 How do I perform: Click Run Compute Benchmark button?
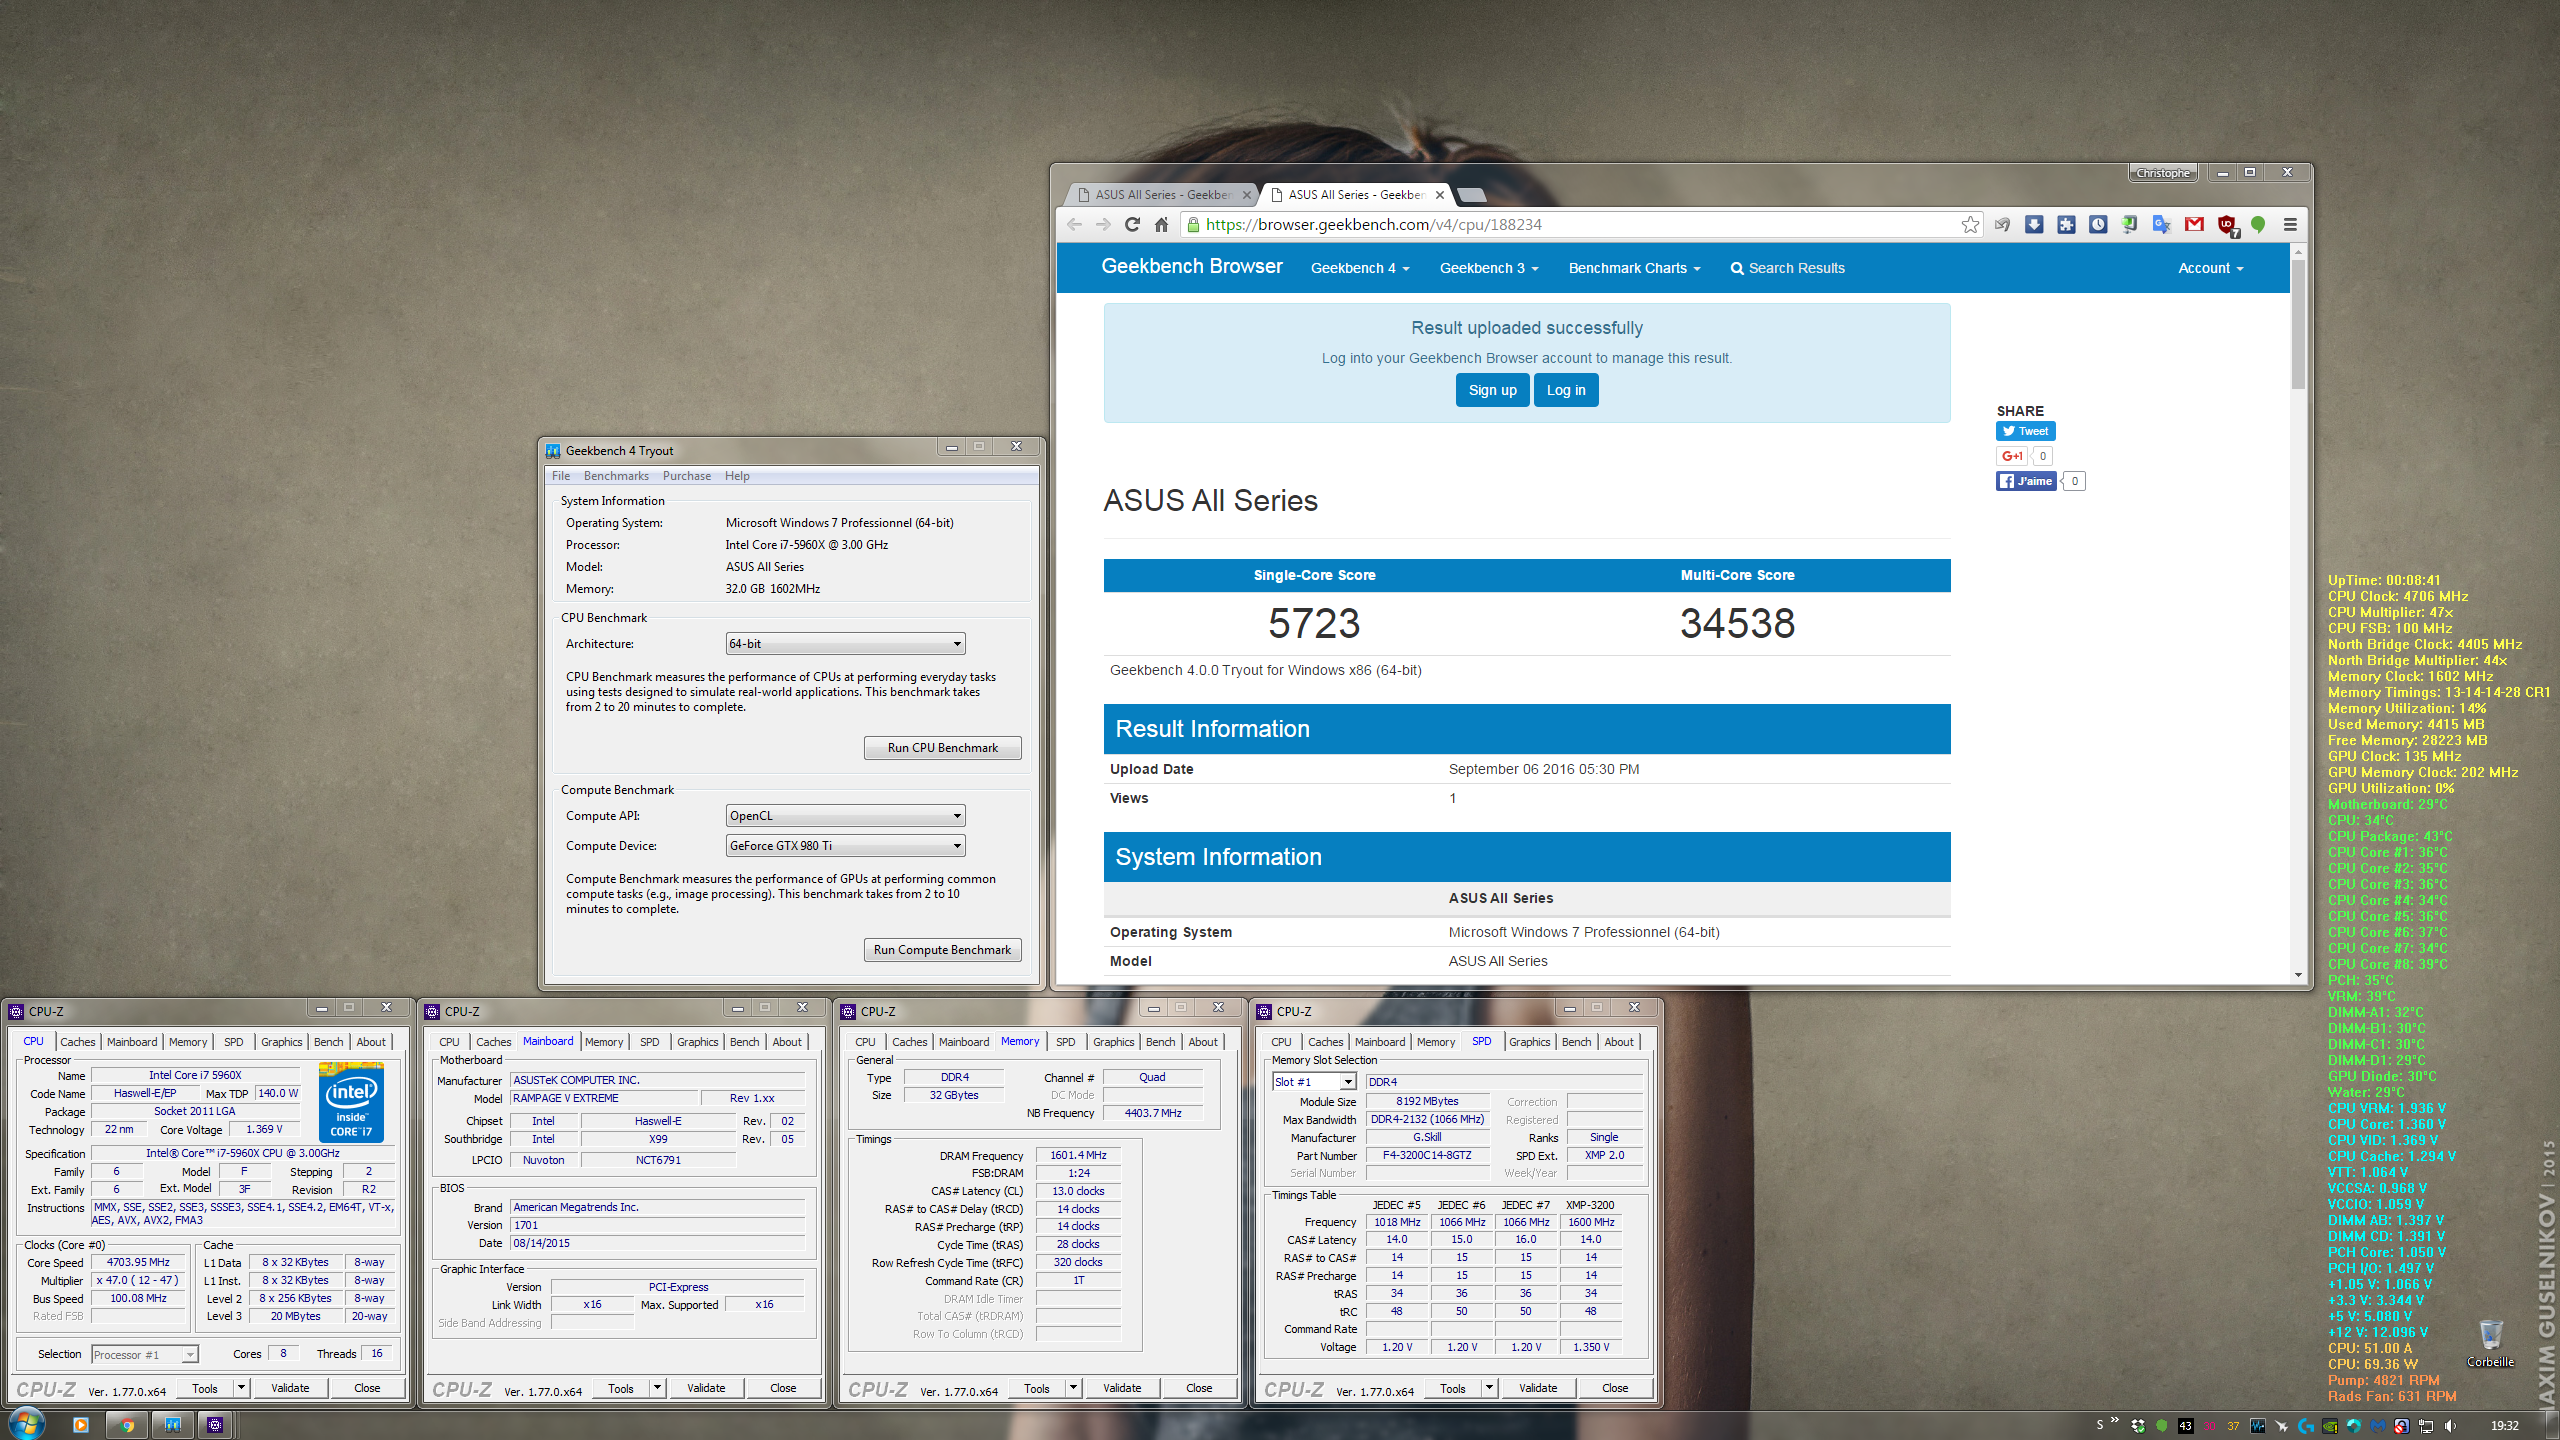[x=942, y=950]
